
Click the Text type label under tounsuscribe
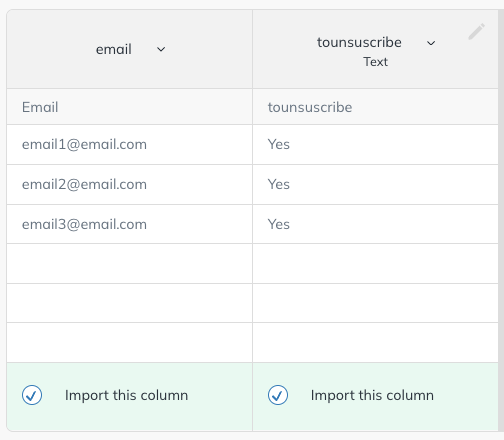[375, 62]
